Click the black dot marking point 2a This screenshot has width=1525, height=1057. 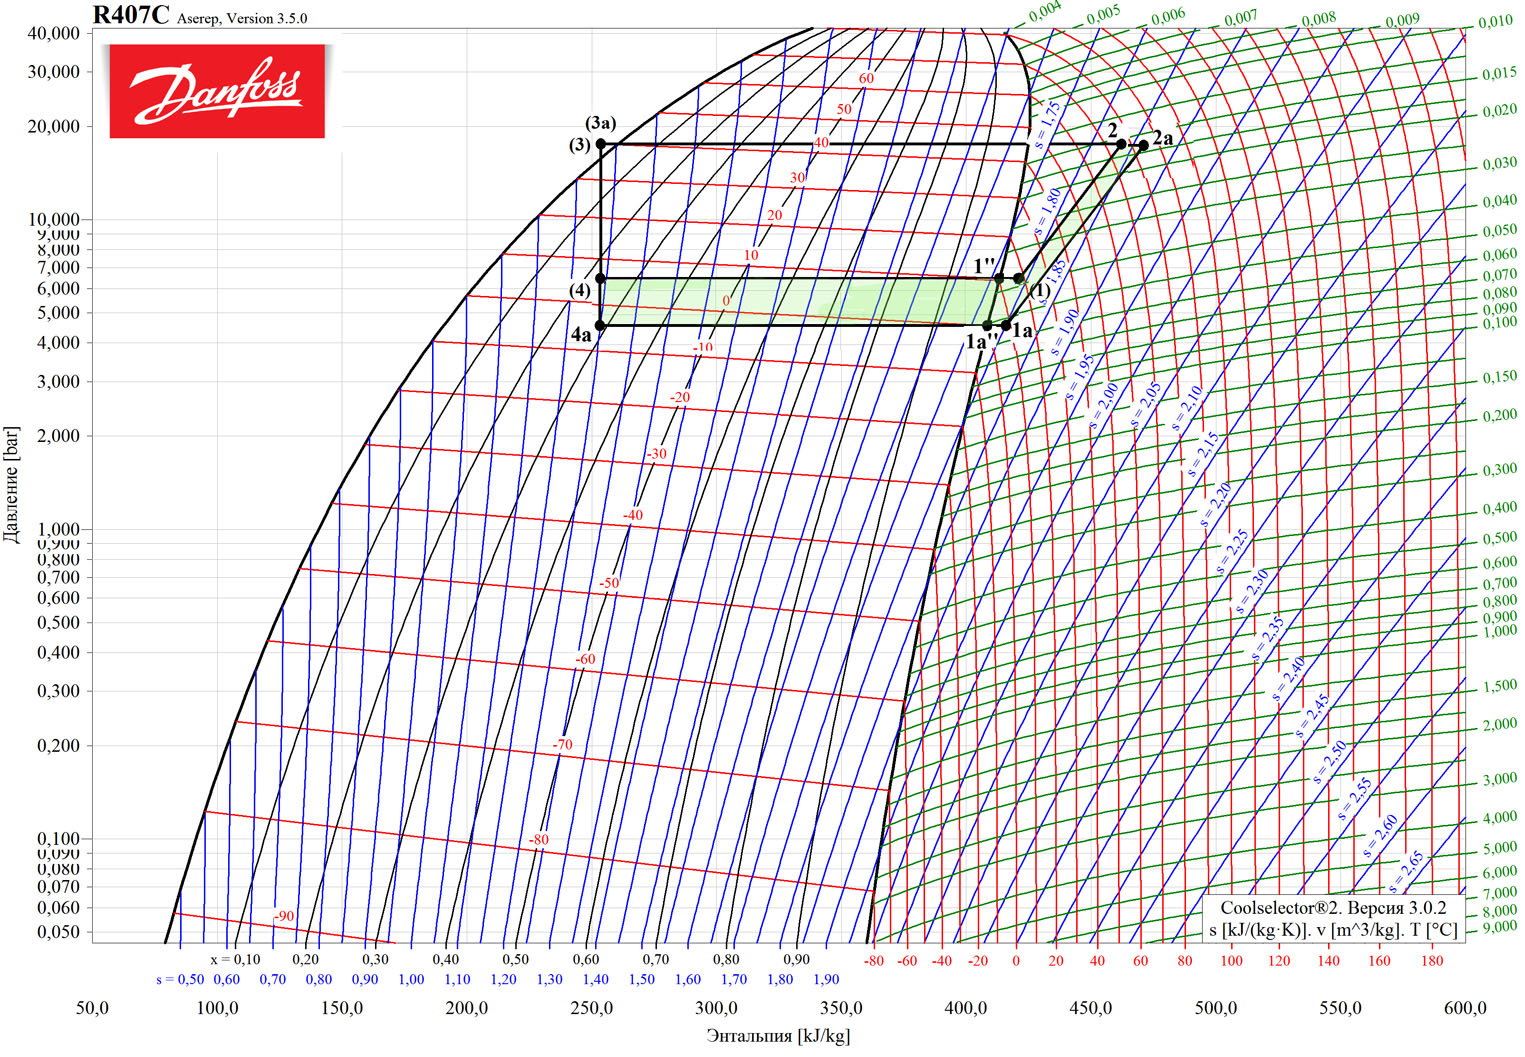(1143, 145)
